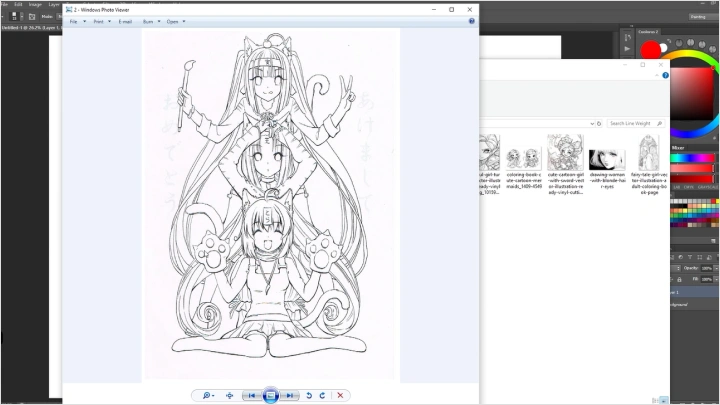The width and height of the screenshot is (720, 405).
Task: Click the white background color circle in Coolorus
Action: (664, 48)
